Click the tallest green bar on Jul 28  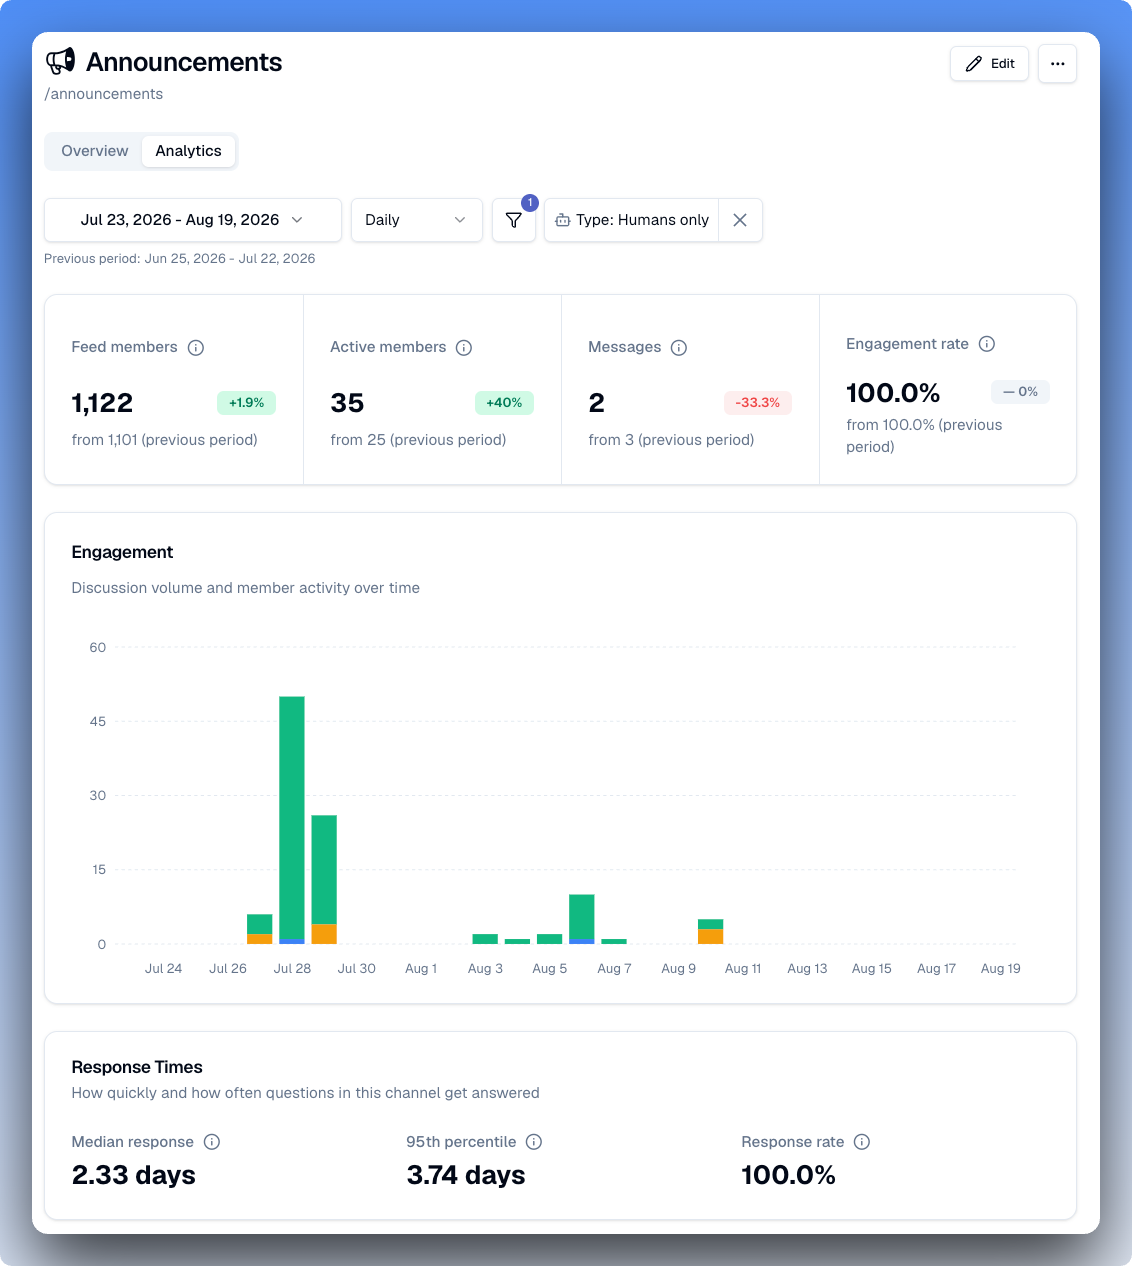[292, 818]
